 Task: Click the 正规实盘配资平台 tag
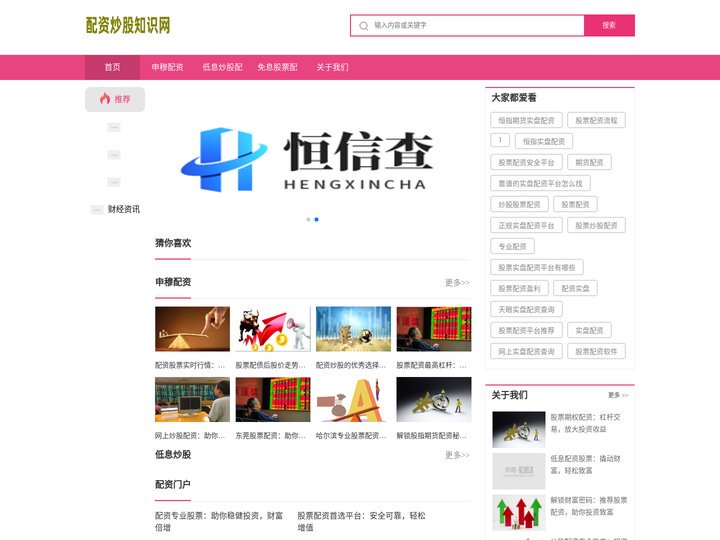point(526,225)
